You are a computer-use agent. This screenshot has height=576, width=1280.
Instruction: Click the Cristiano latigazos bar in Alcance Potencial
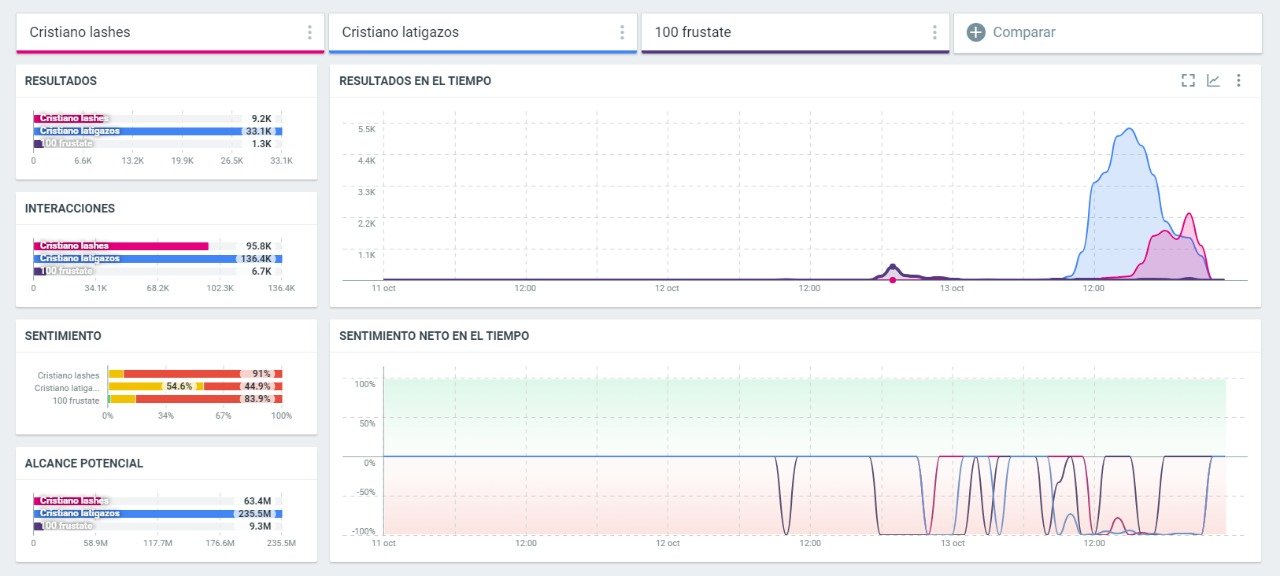158,514
